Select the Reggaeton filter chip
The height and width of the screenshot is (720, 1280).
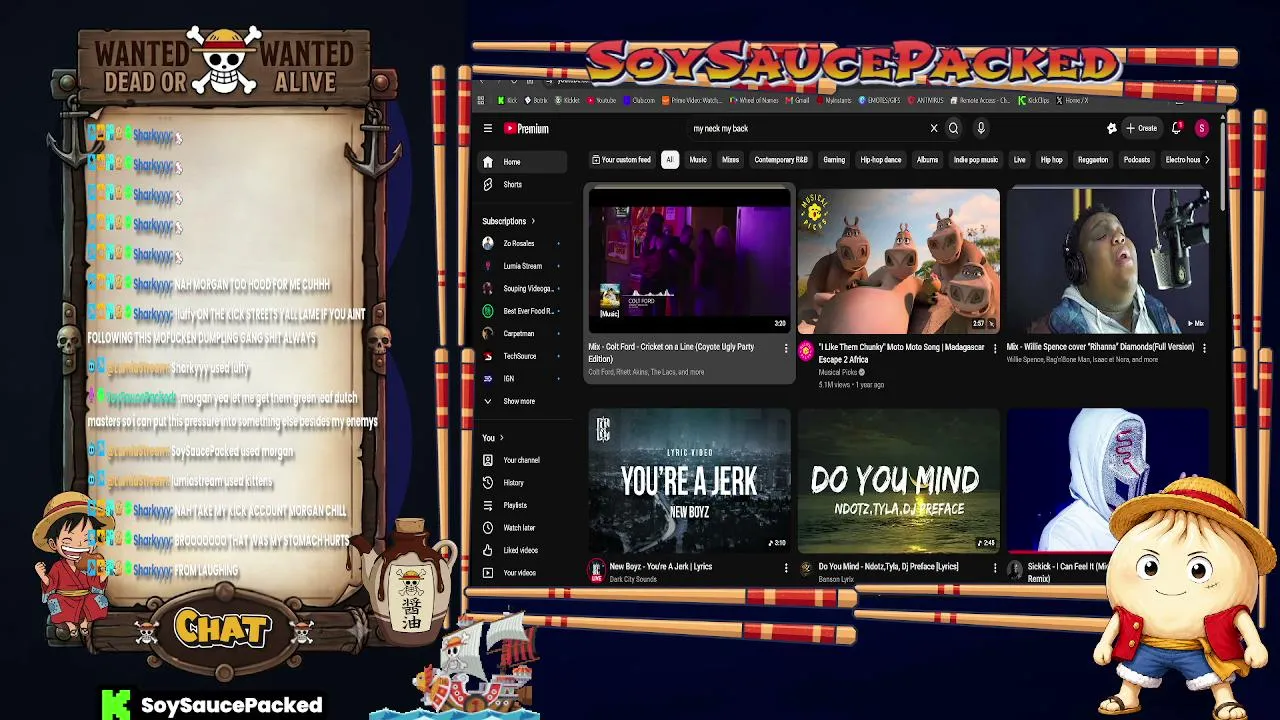coord(1093,160)
